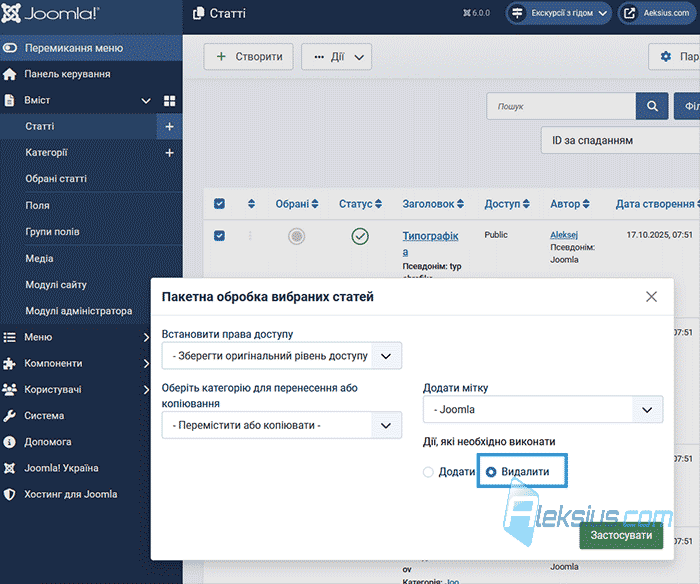Screen dimensions: 700x584
Task: Go to Панель керування home icon
Action: pos(9,74)
